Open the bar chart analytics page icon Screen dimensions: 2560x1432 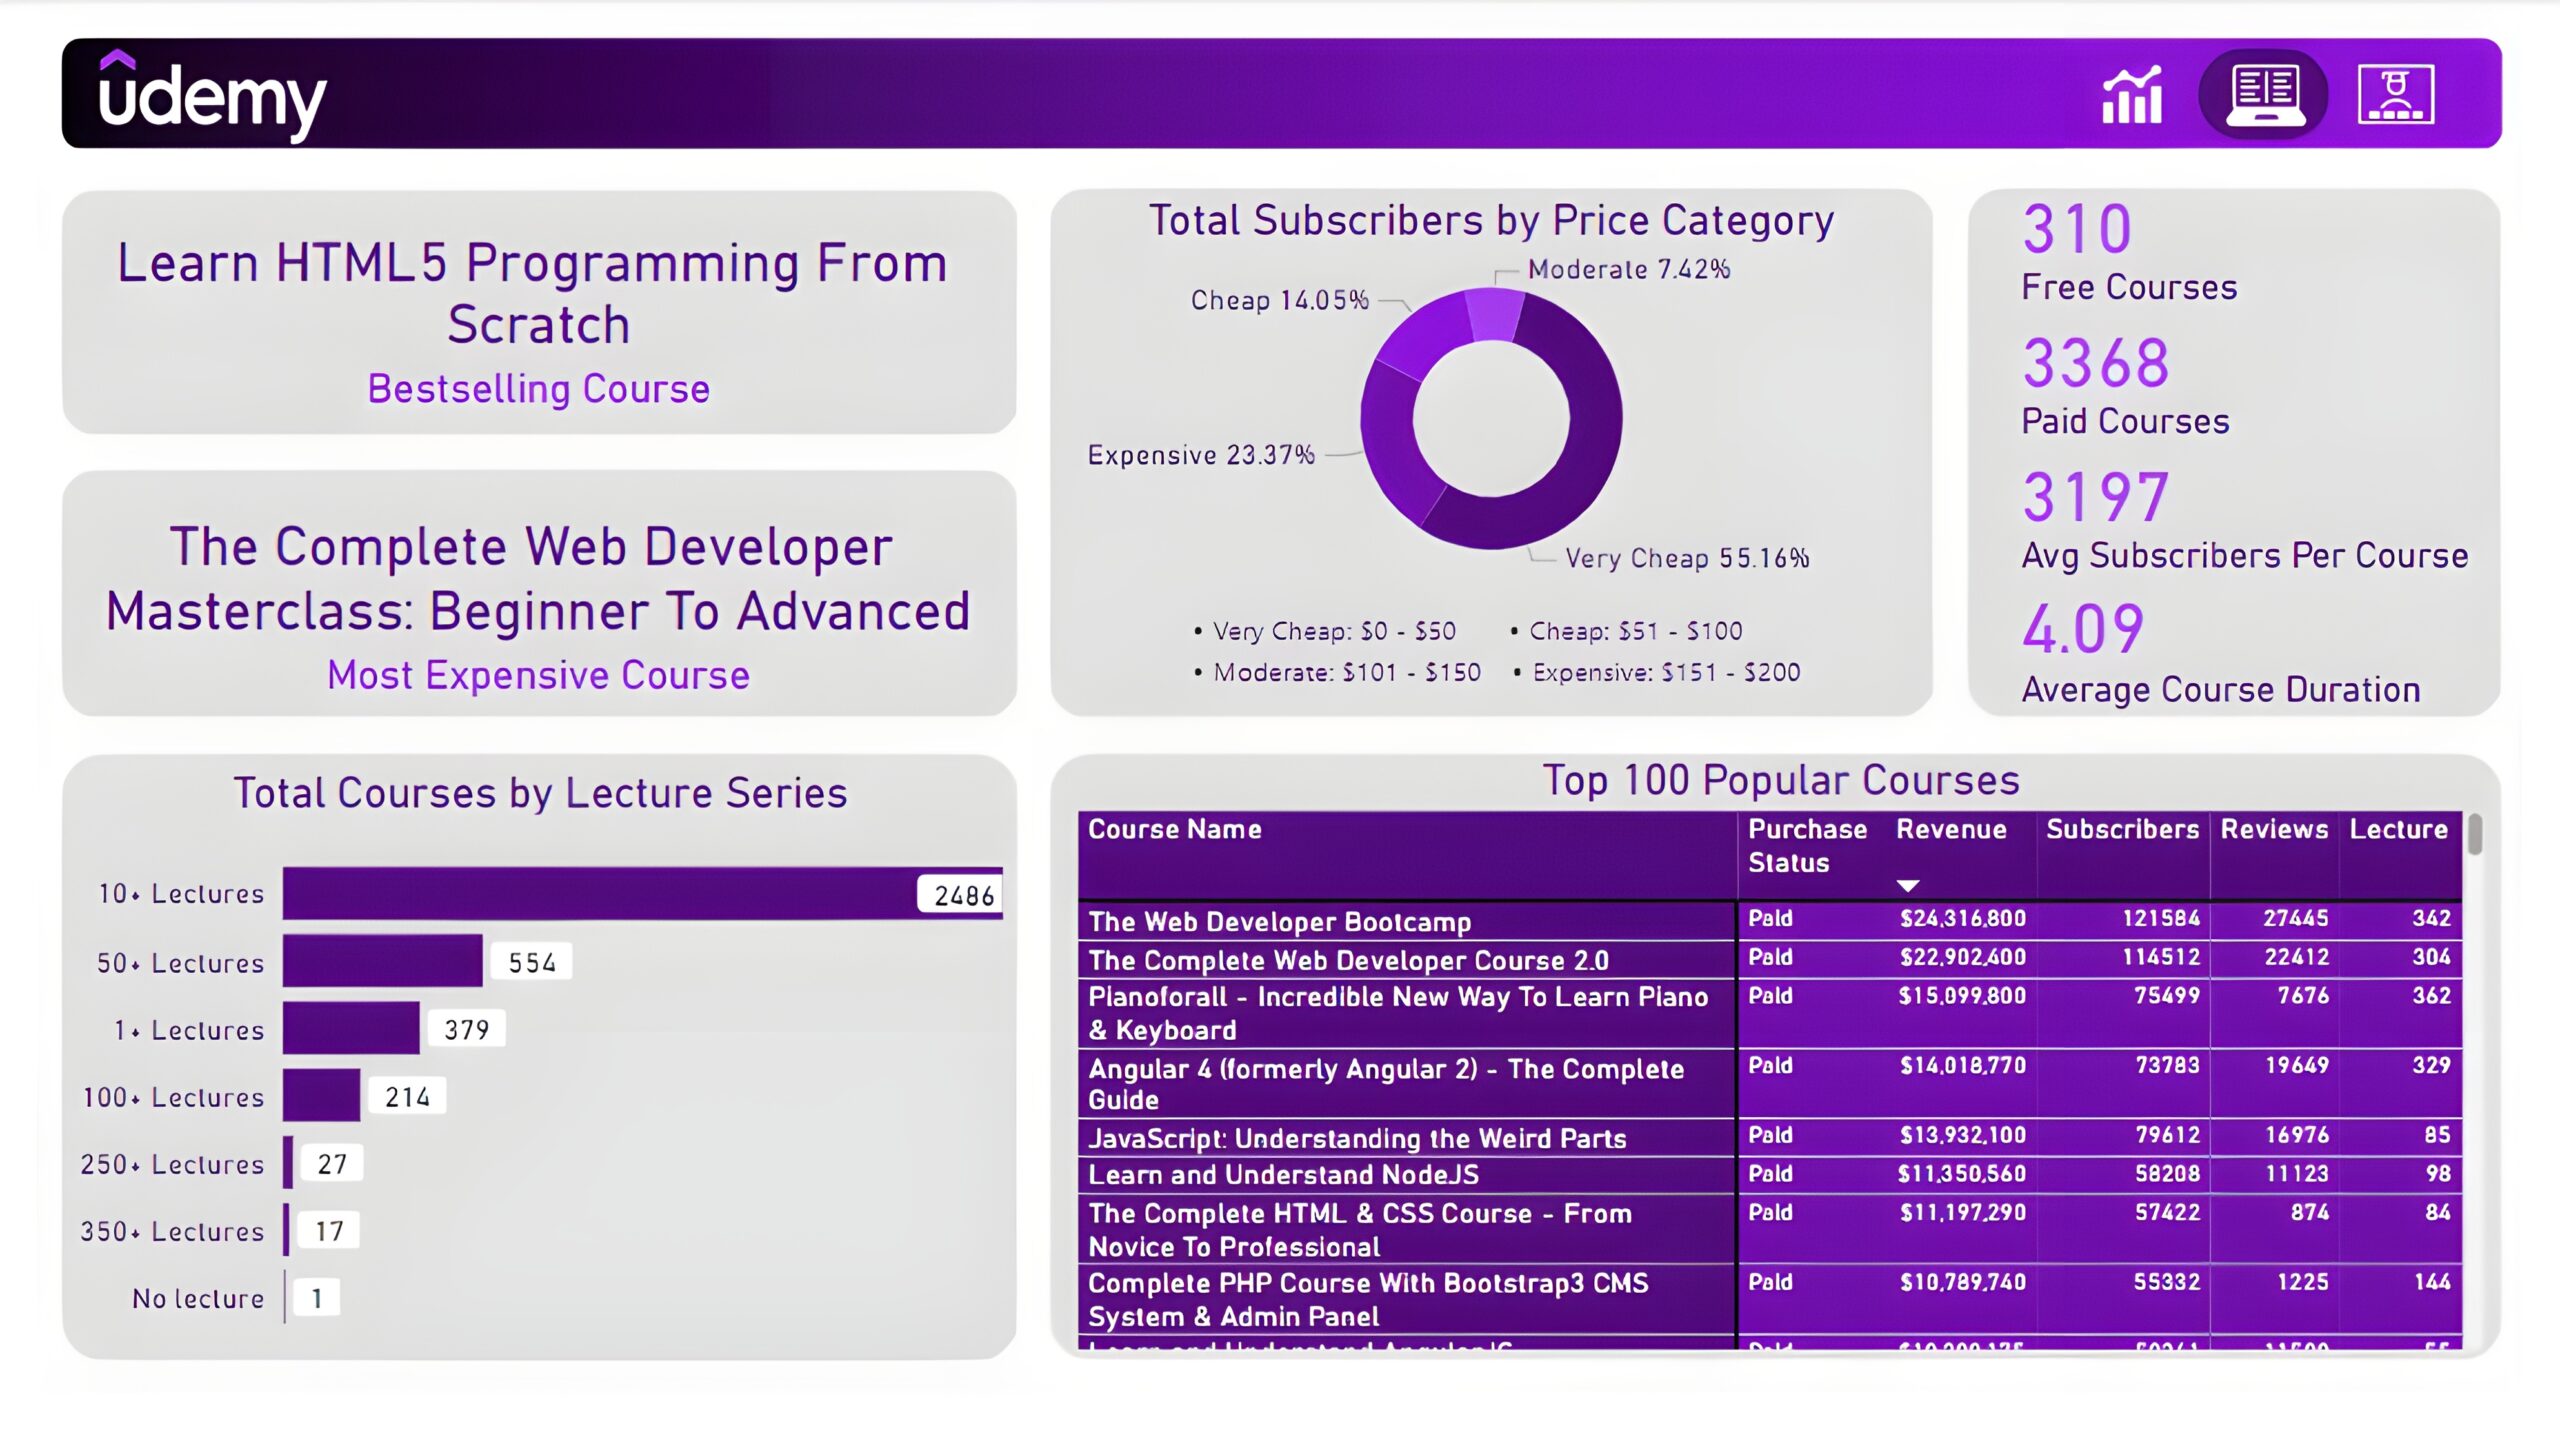coord(2132,96)
